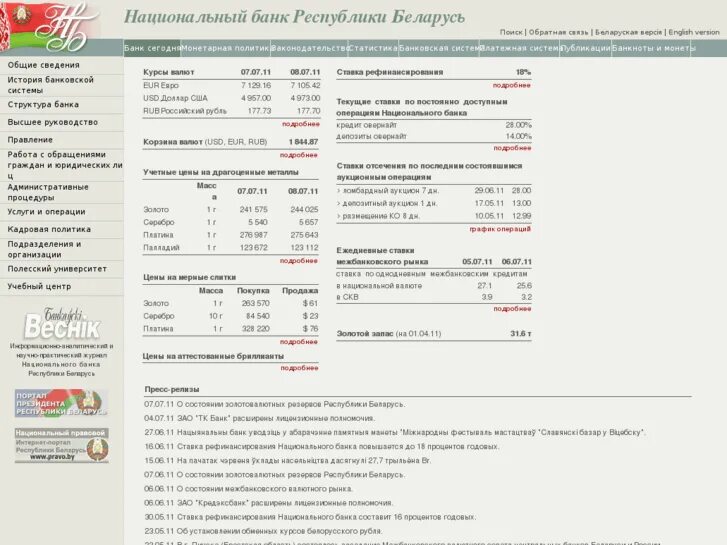
Task: Click the Пресс-релизы section heading
Action: [x=172, y=390]
